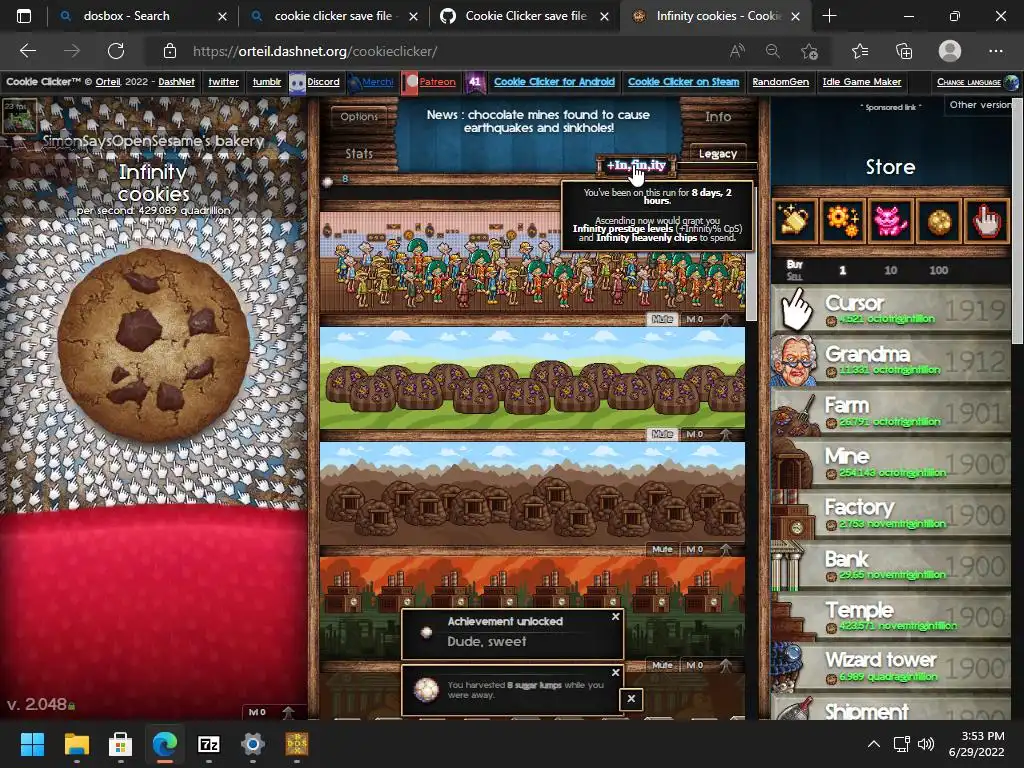Screen dimensions: 1024x768
Task: Open the Merch! link
Action: point(377,82)
